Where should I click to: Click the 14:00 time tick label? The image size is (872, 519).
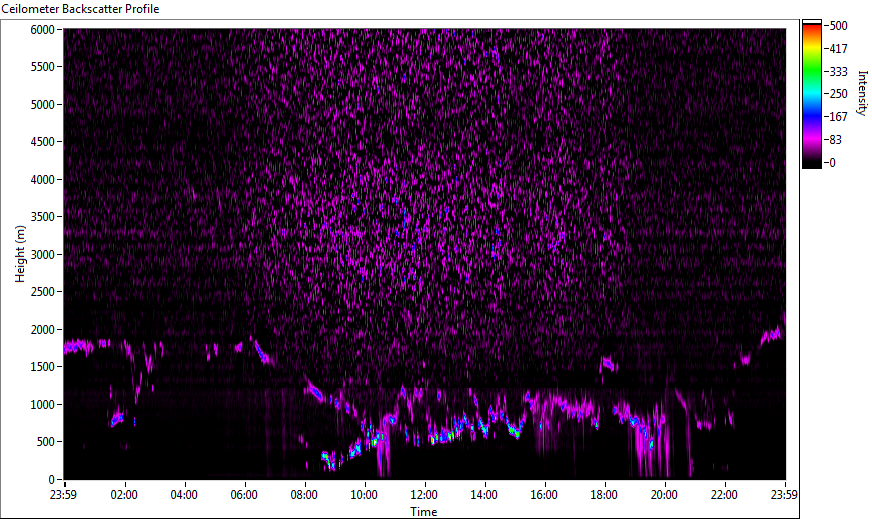pos(484,495)
